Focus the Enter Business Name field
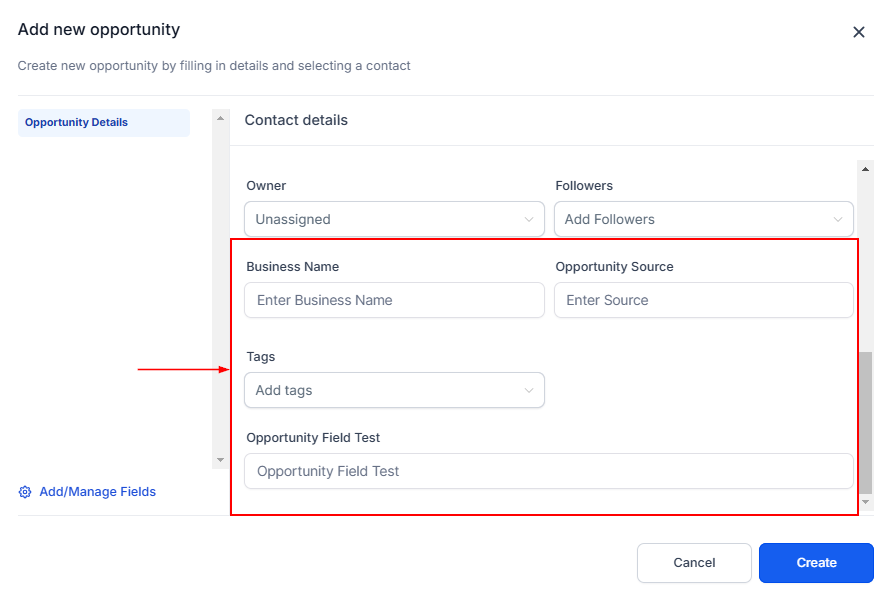893x607 pixels. point(394,300)
